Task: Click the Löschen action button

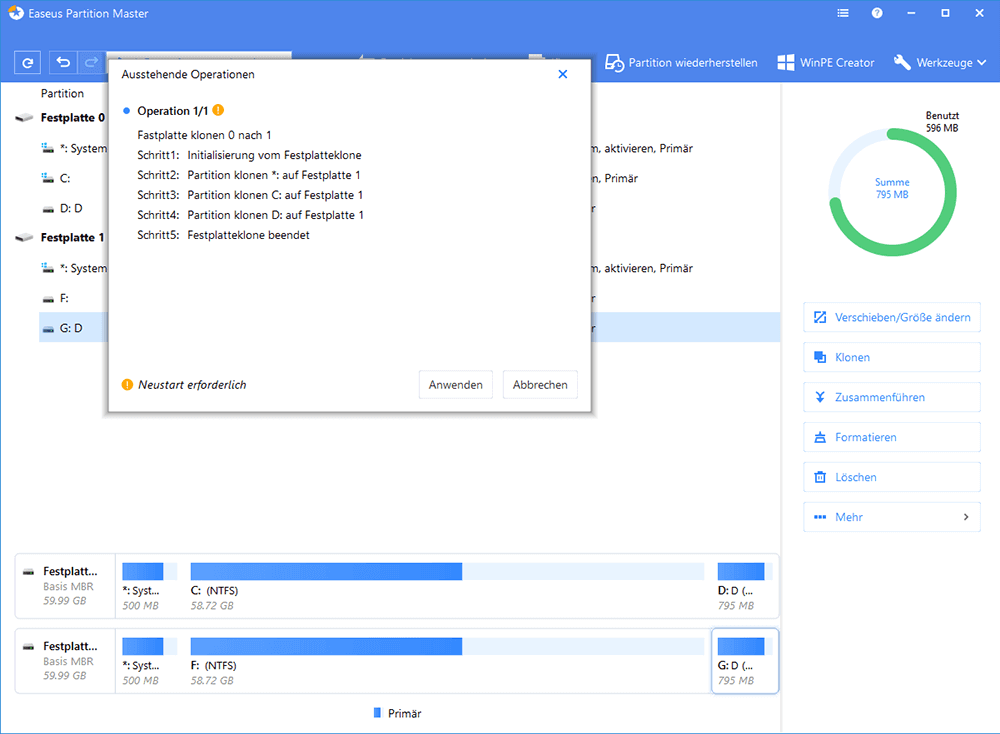Action: pyautogui.click(x=892, y=477)
